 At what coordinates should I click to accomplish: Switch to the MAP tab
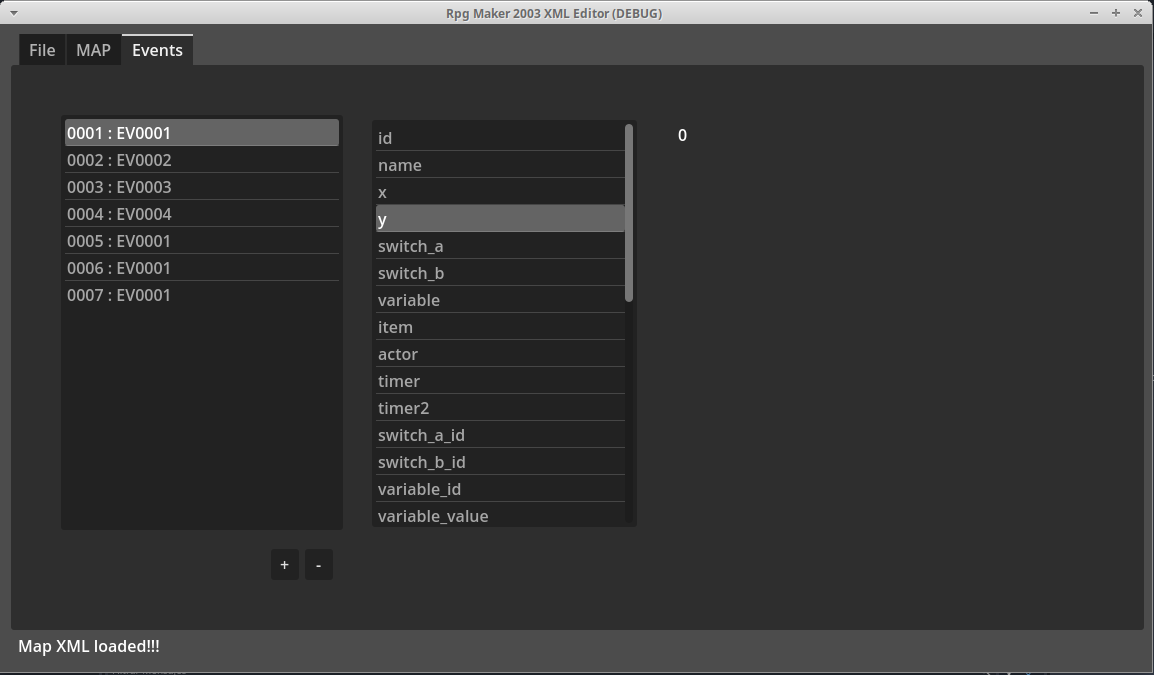93,50
